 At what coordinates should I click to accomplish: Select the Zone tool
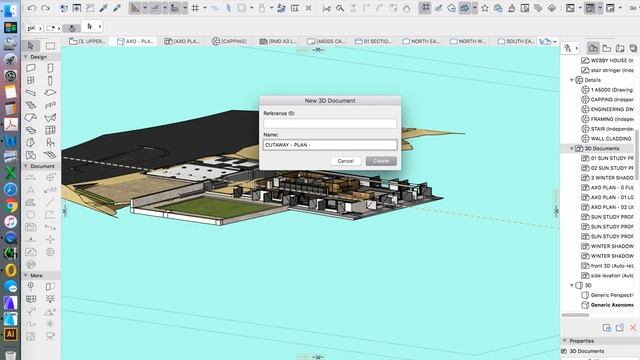31,155
